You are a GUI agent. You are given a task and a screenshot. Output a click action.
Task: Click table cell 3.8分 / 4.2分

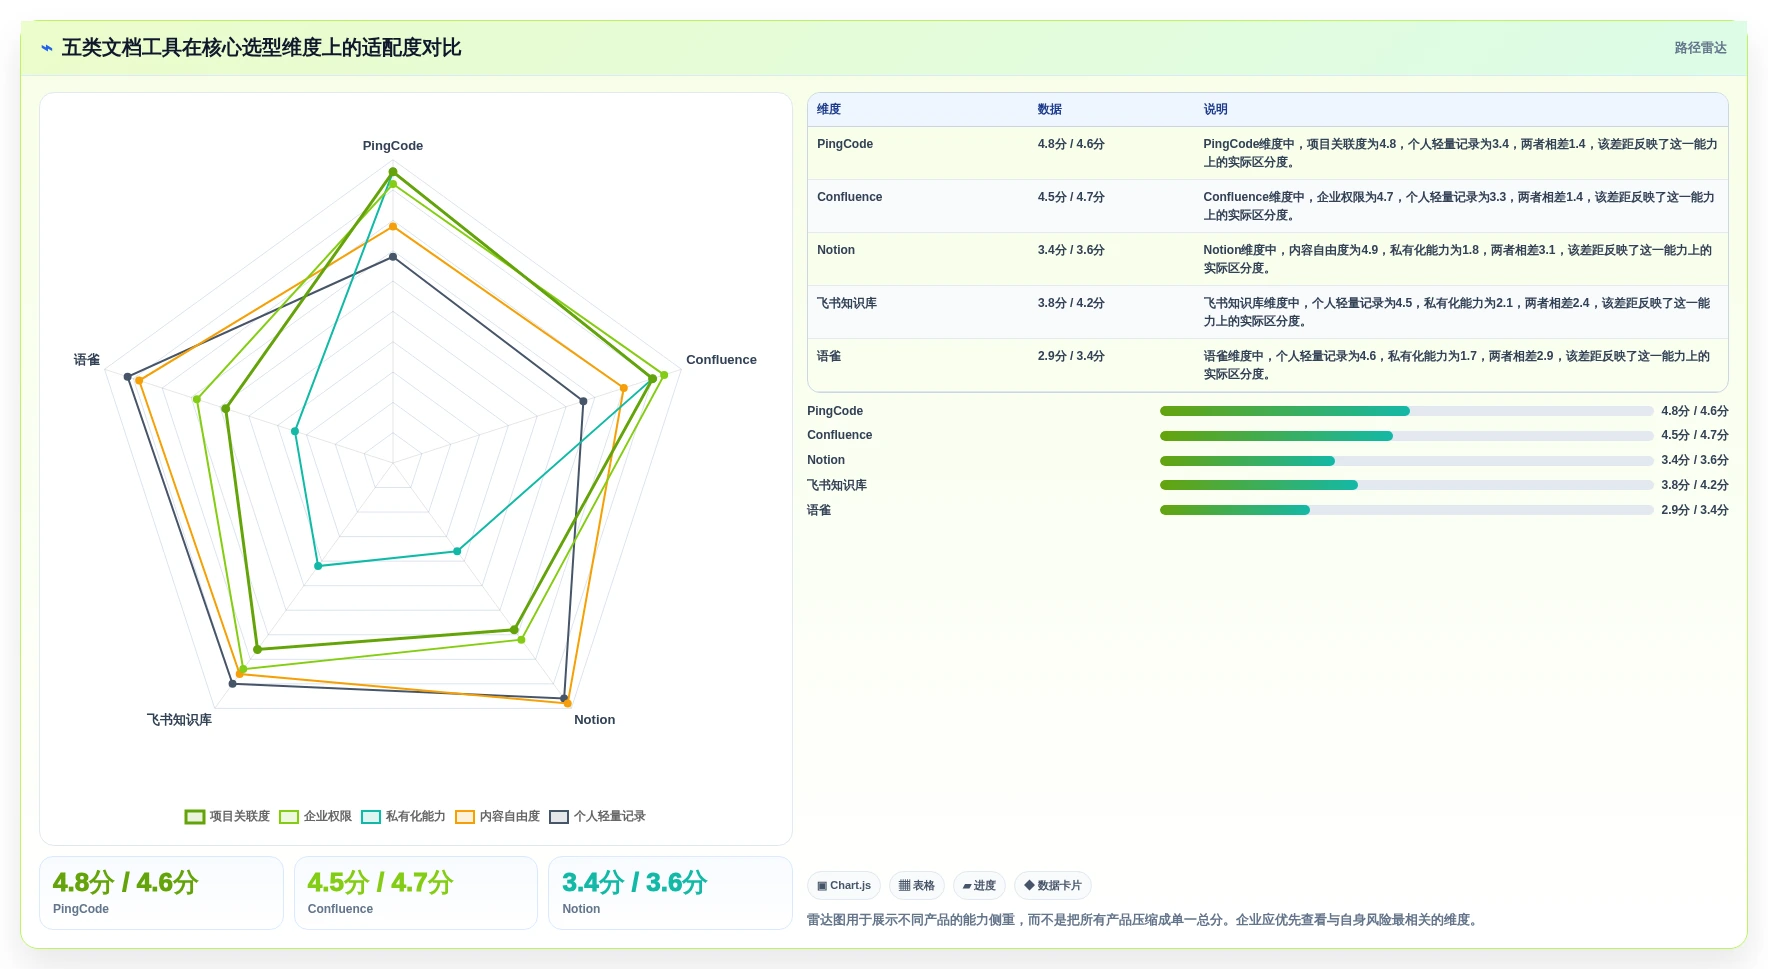pos(1071,303)
